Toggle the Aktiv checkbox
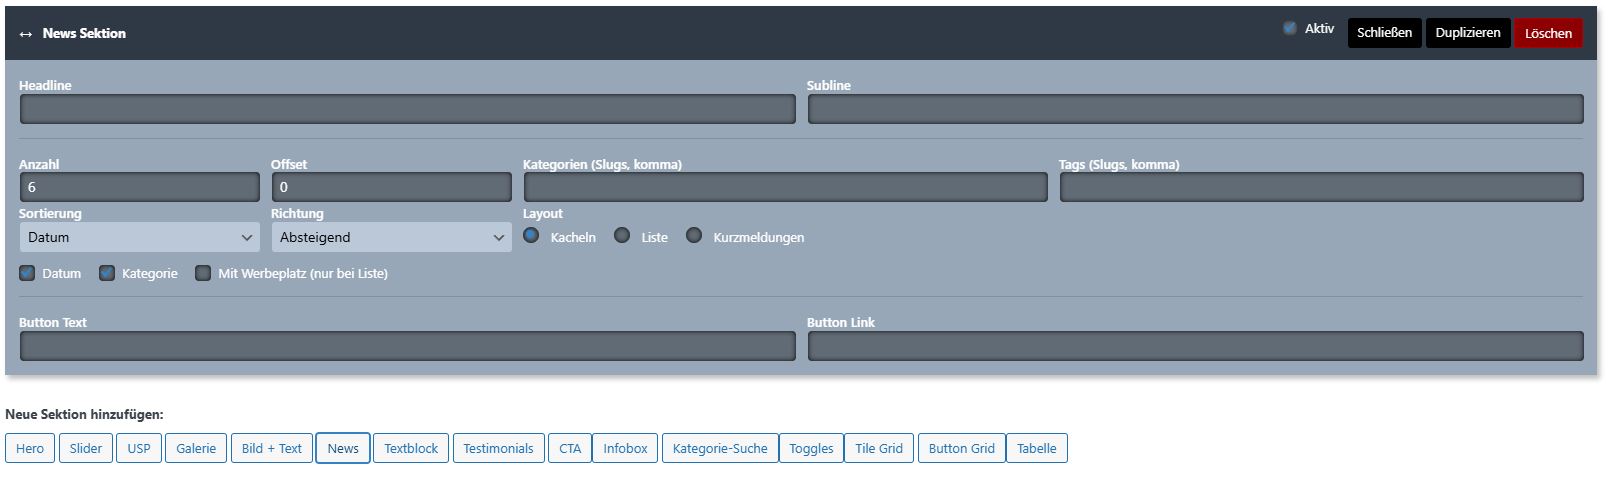Image resolution: width=1611 pixels, height=477 pixels. point(1290,29)
